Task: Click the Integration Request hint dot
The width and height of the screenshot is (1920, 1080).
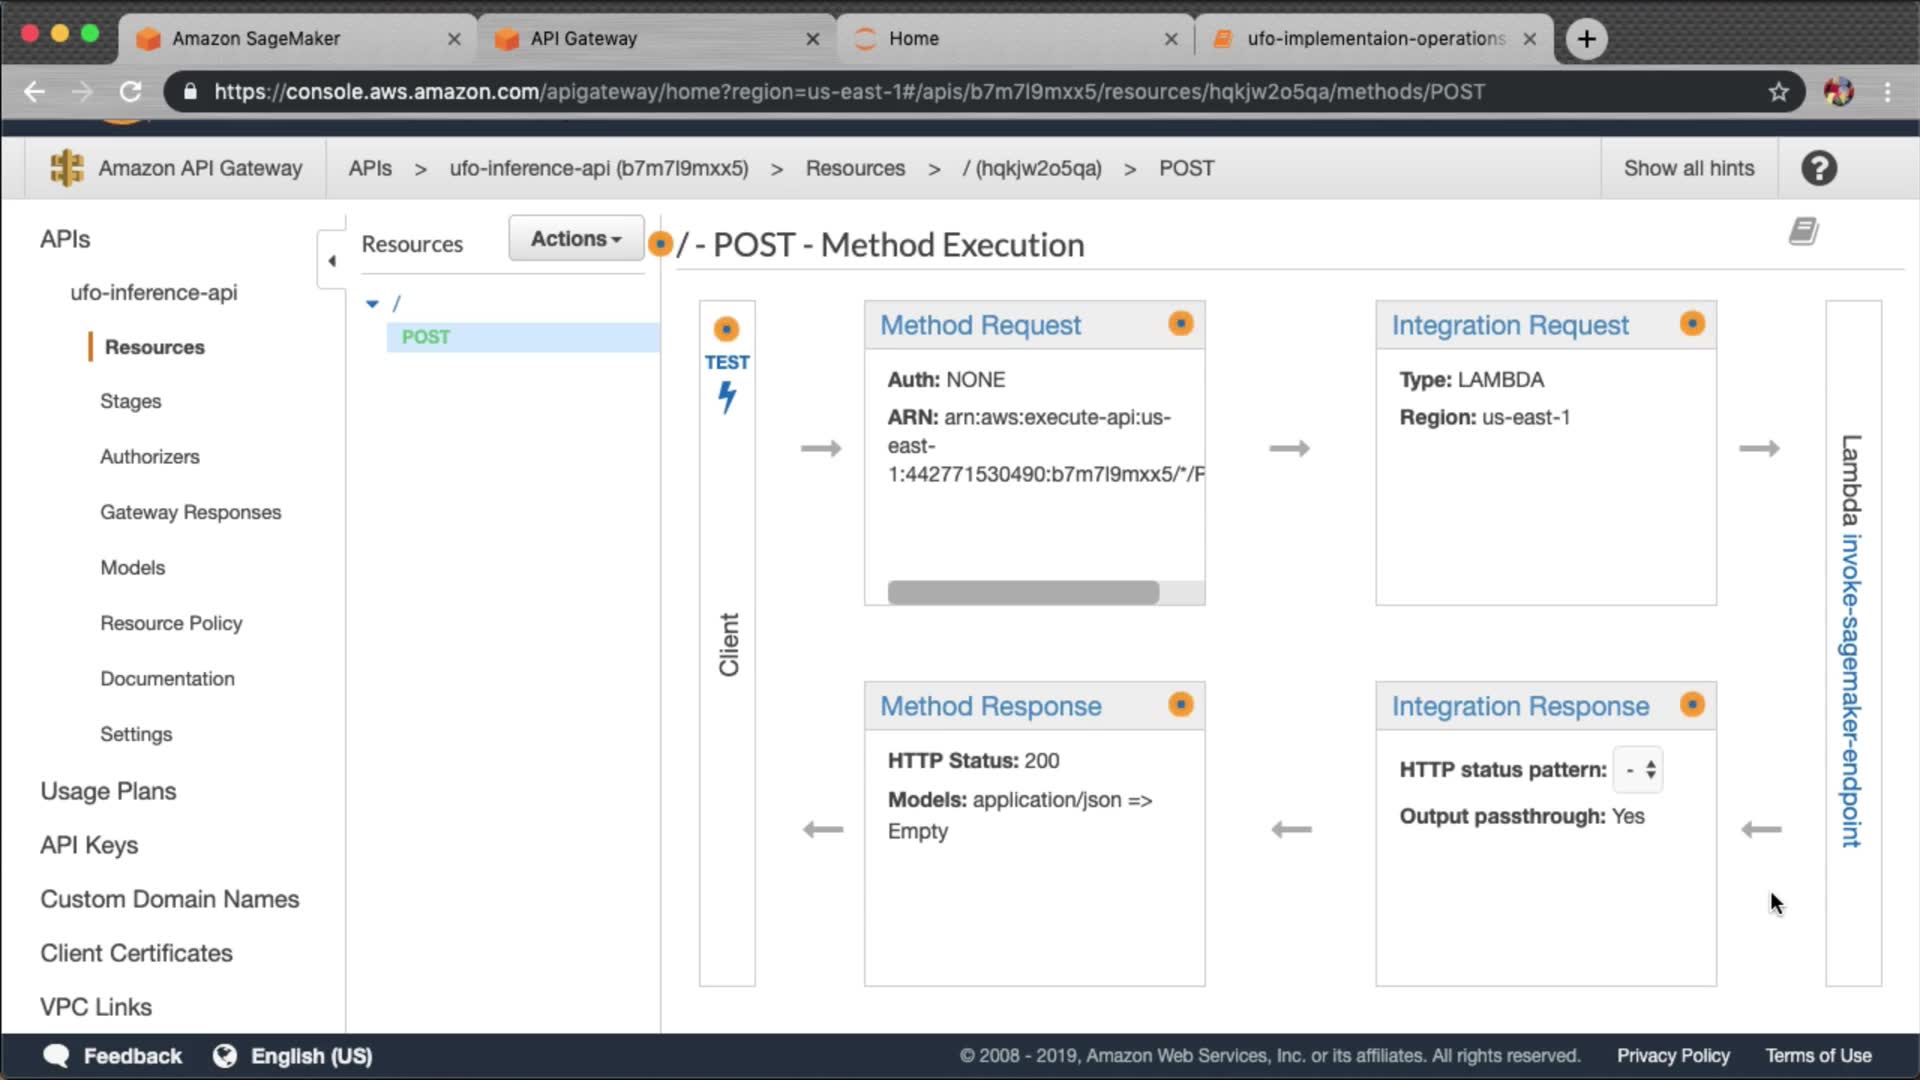Action: (x=1692, y=323)
